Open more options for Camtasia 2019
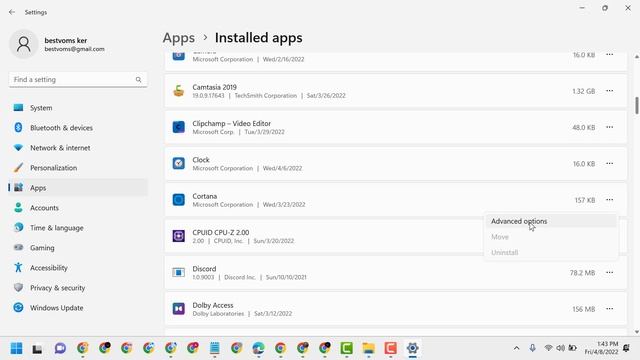 609,91
